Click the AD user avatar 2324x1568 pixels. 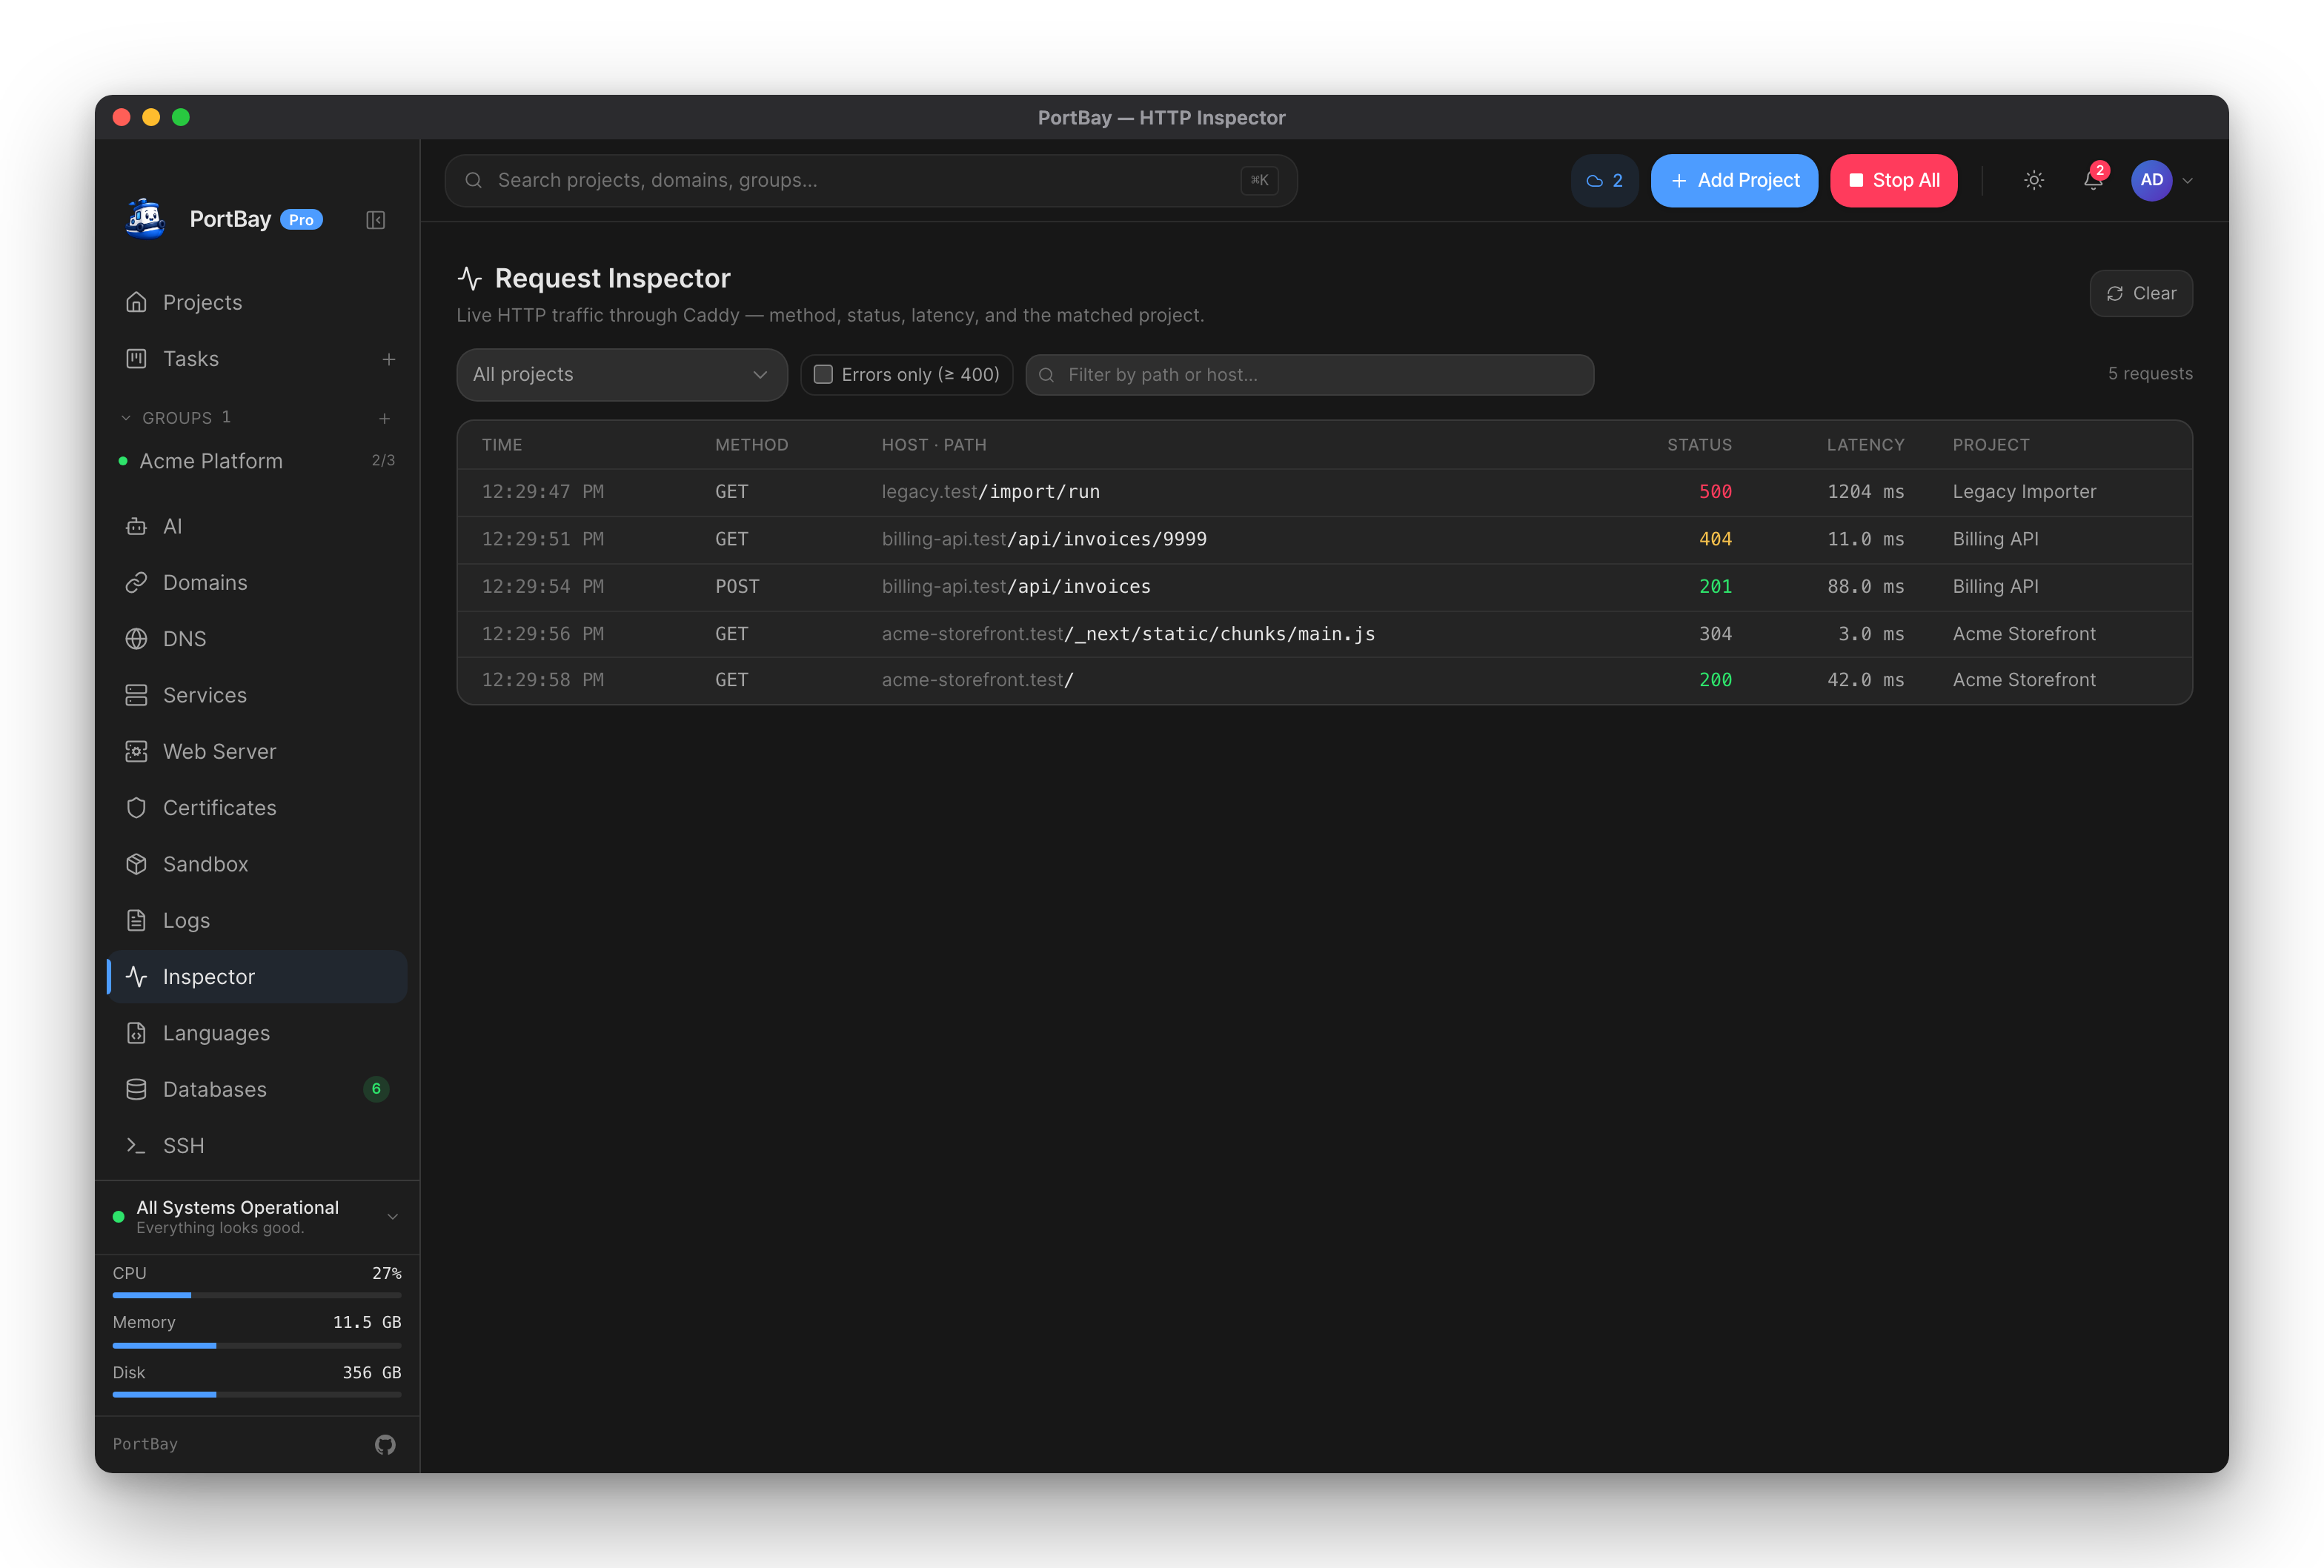2151,181
